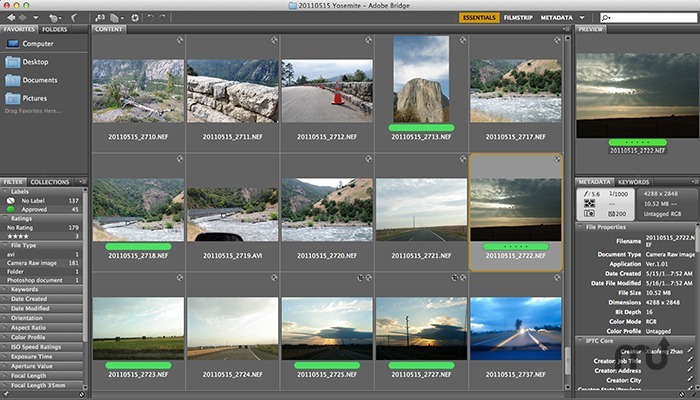Click the settings badge on 20110515_2722.NEF thumbnail
This screenshot has height=400, width=700.
click(x=557, y=159)
